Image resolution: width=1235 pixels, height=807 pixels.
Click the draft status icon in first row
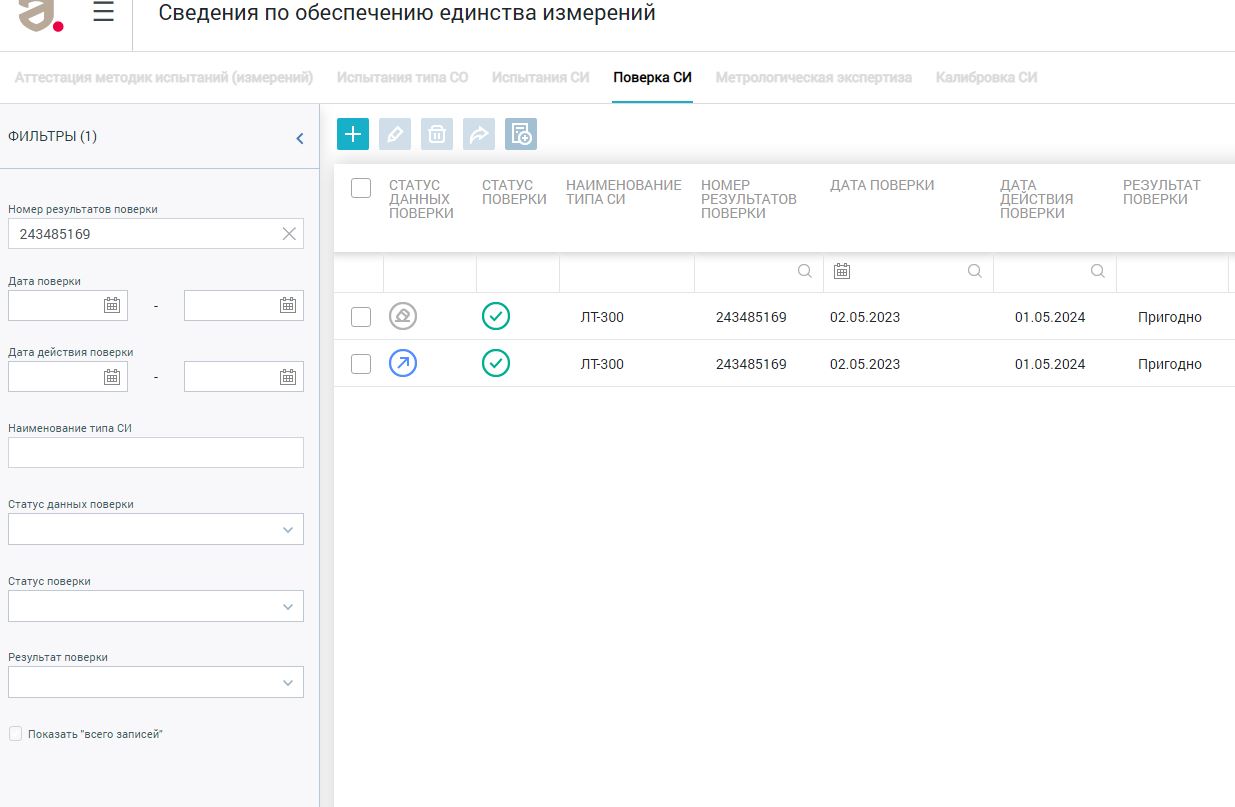403,316
